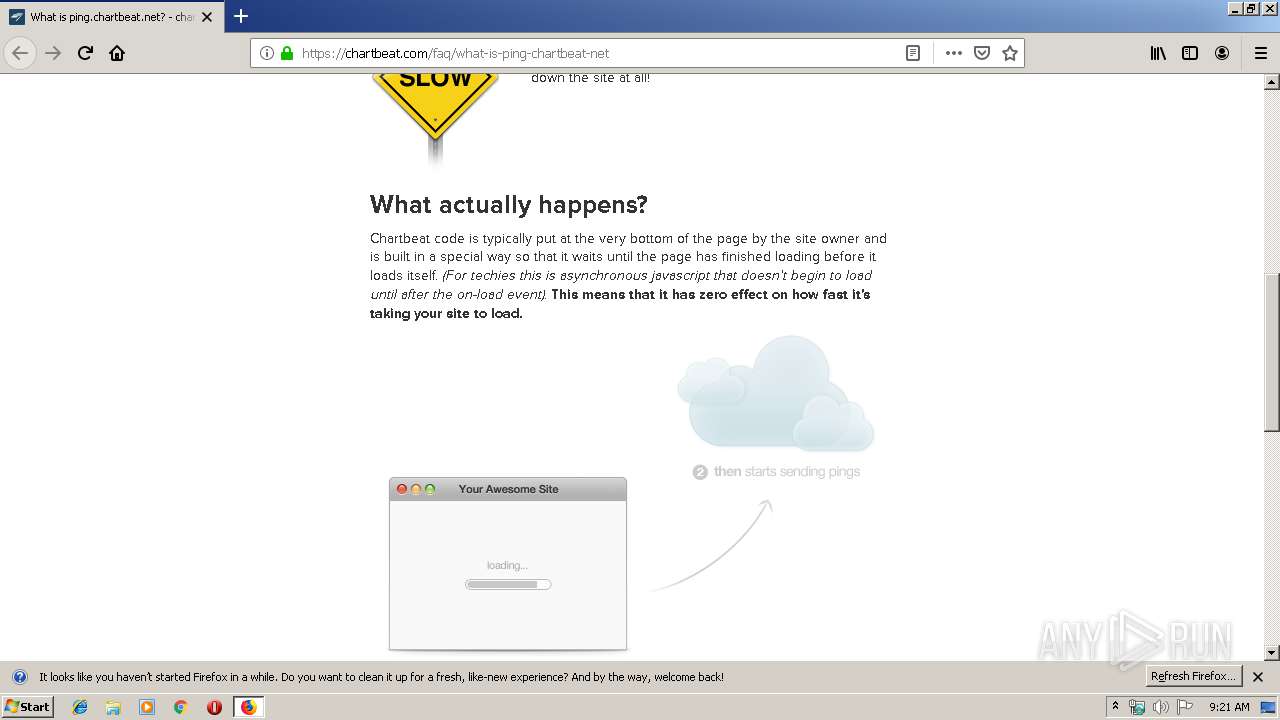Image resolution: width=1280 pixels, height=720 pixels.
Task: Bookmark this page with the star
Action: tap(1010, 53)
